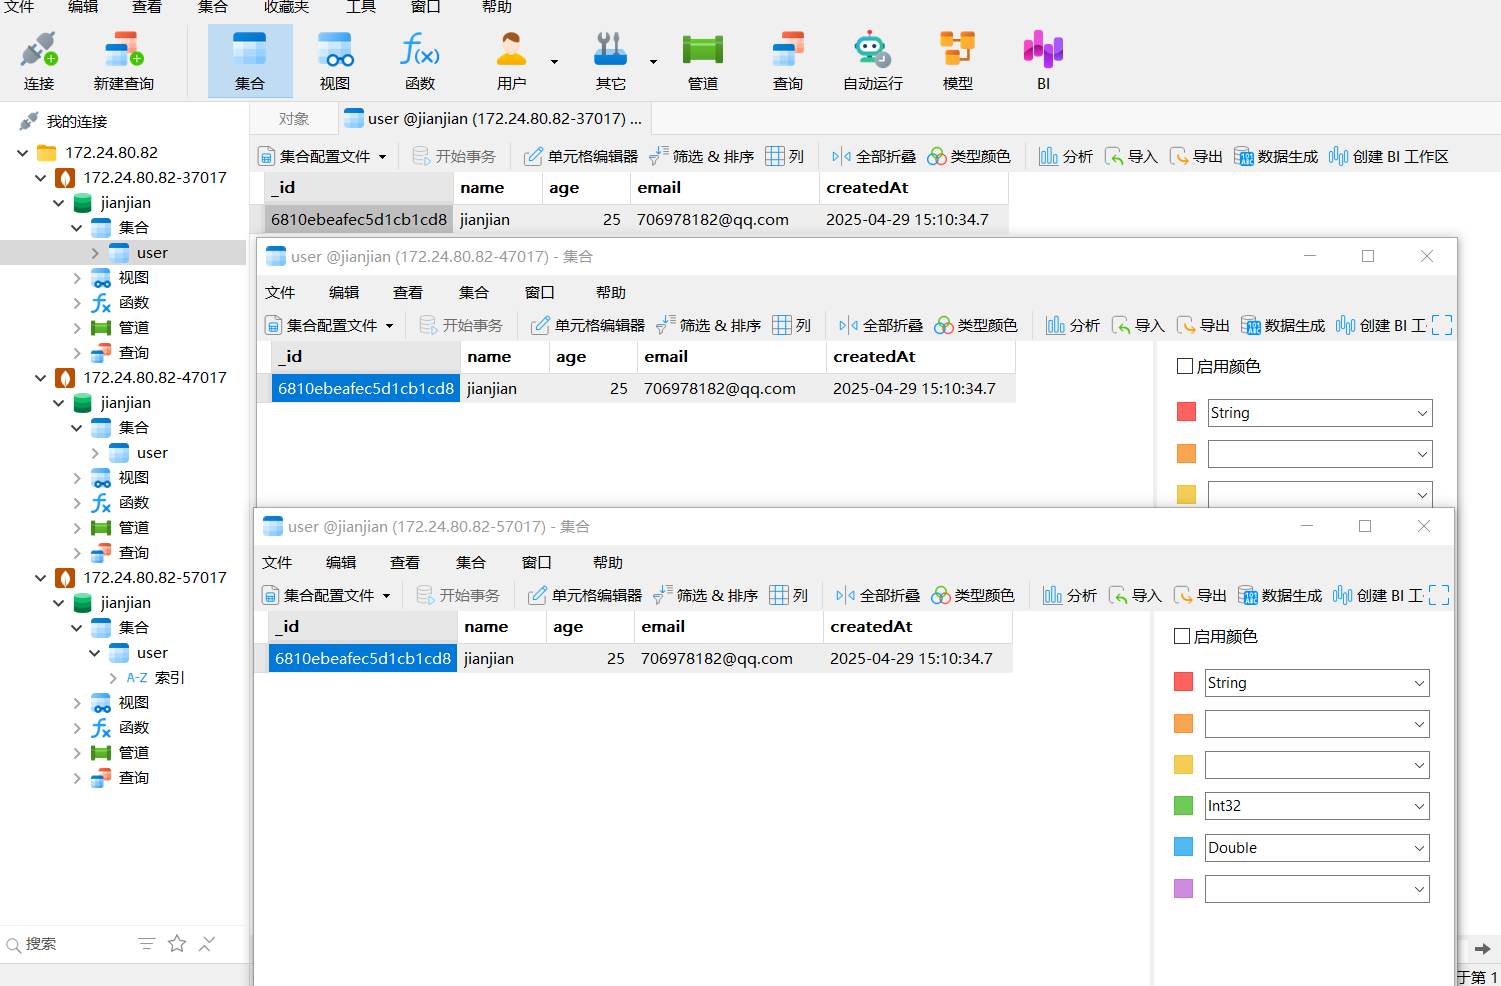Collapse the 172.24.80.82-47017 connection node
Screen dimensions: 1501x986
click(40, 378)
